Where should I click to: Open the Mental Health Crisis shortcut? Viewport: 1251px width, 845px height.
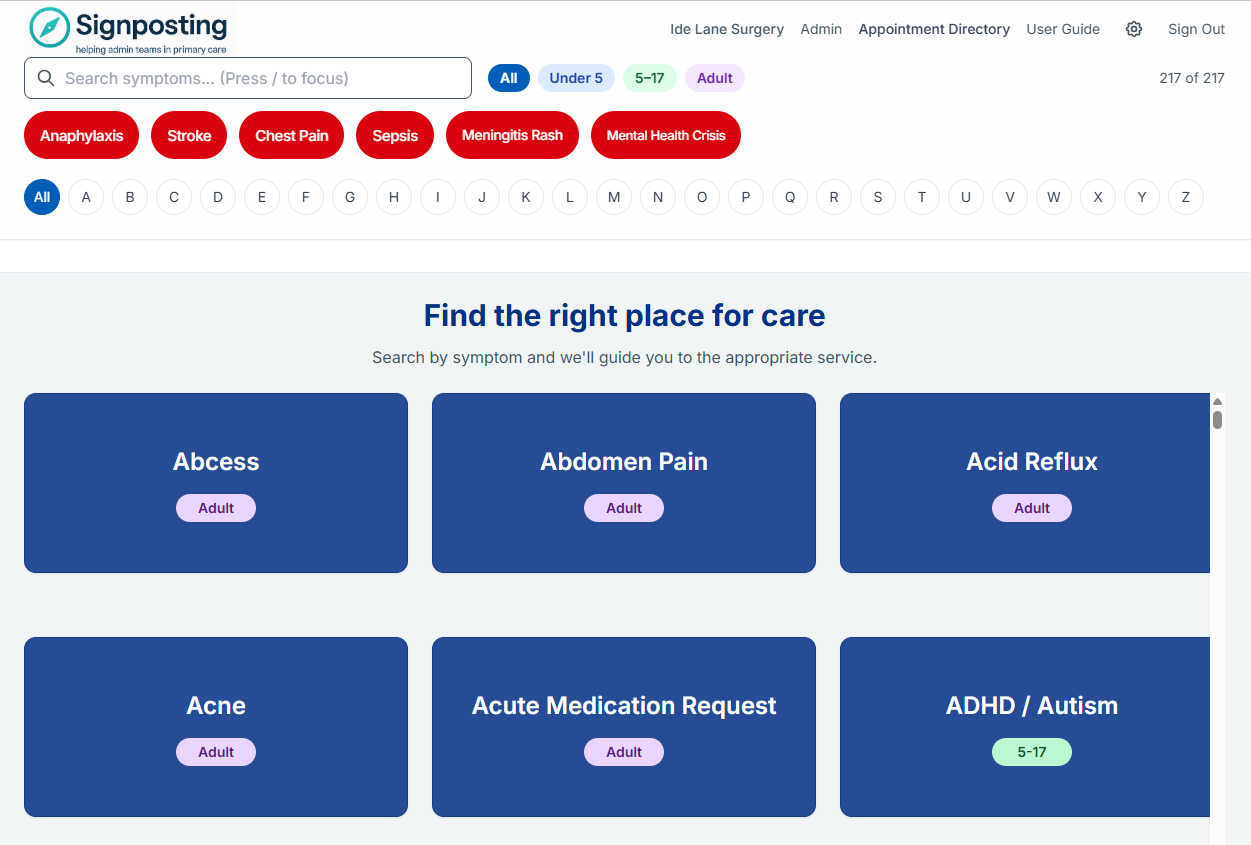(x=665, y=134)
